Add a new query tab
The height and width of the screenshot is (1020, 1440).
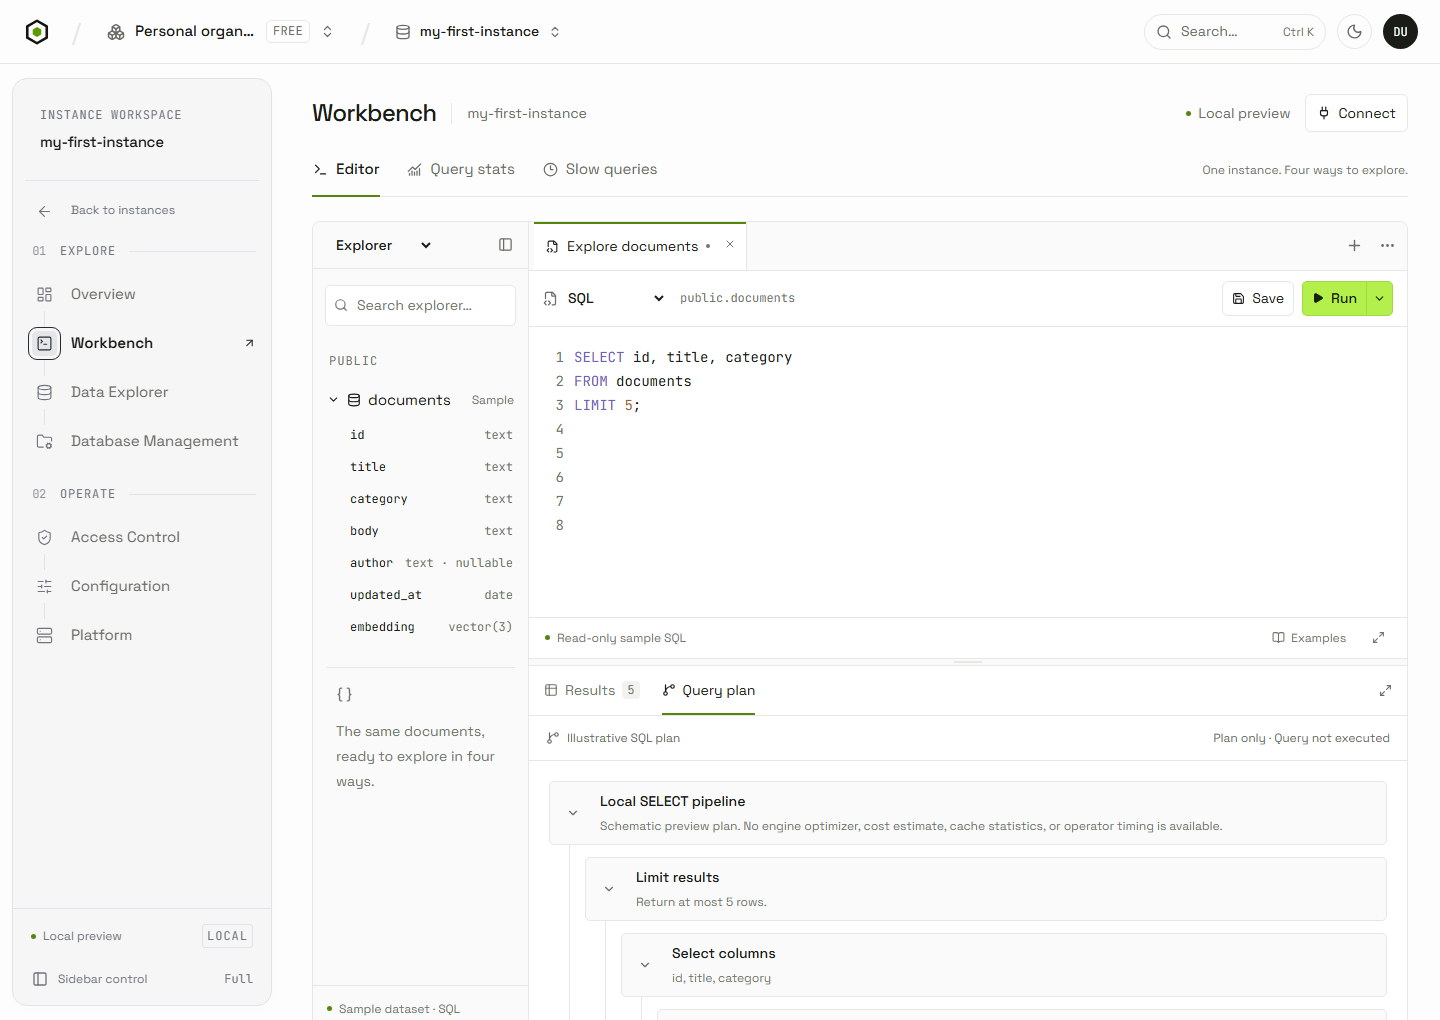pos(1354,245)
